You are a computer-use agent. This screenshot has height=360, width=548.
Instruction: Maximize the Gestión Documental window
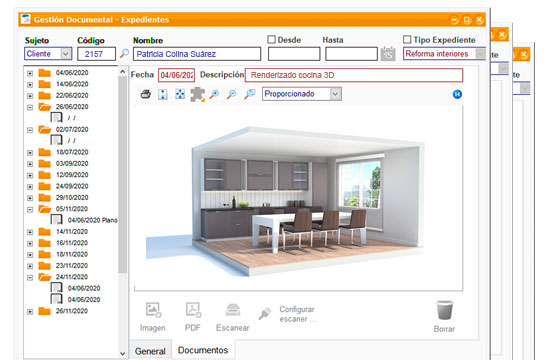pos(467,20)
